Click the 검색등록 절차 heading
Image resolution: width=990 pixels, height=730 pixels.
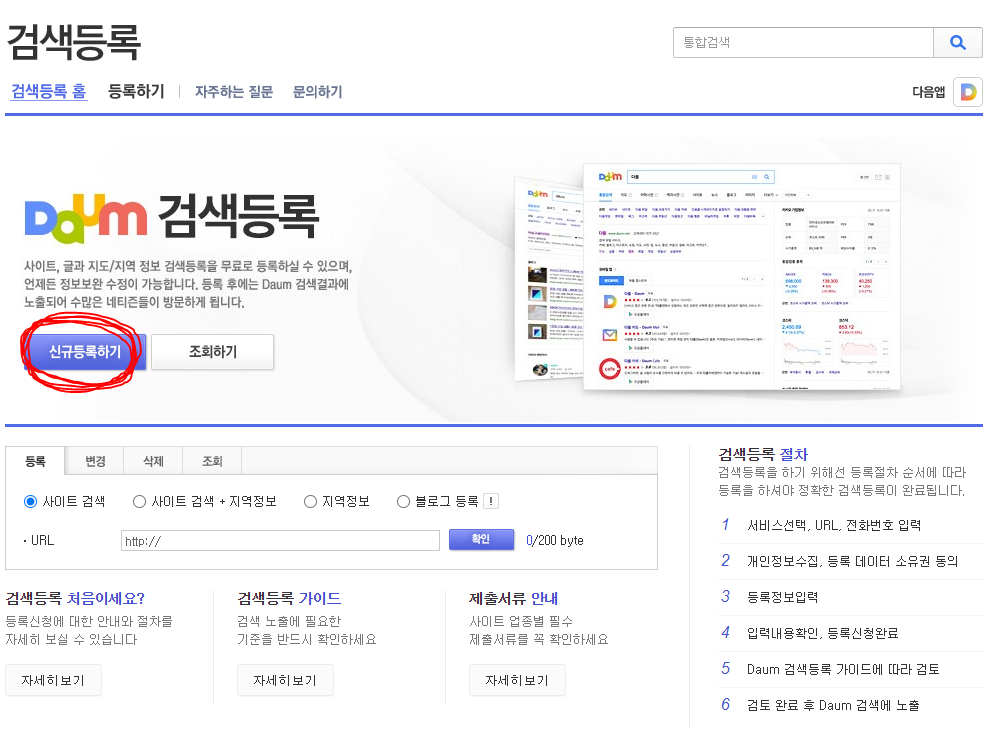[x=763, y=454]
